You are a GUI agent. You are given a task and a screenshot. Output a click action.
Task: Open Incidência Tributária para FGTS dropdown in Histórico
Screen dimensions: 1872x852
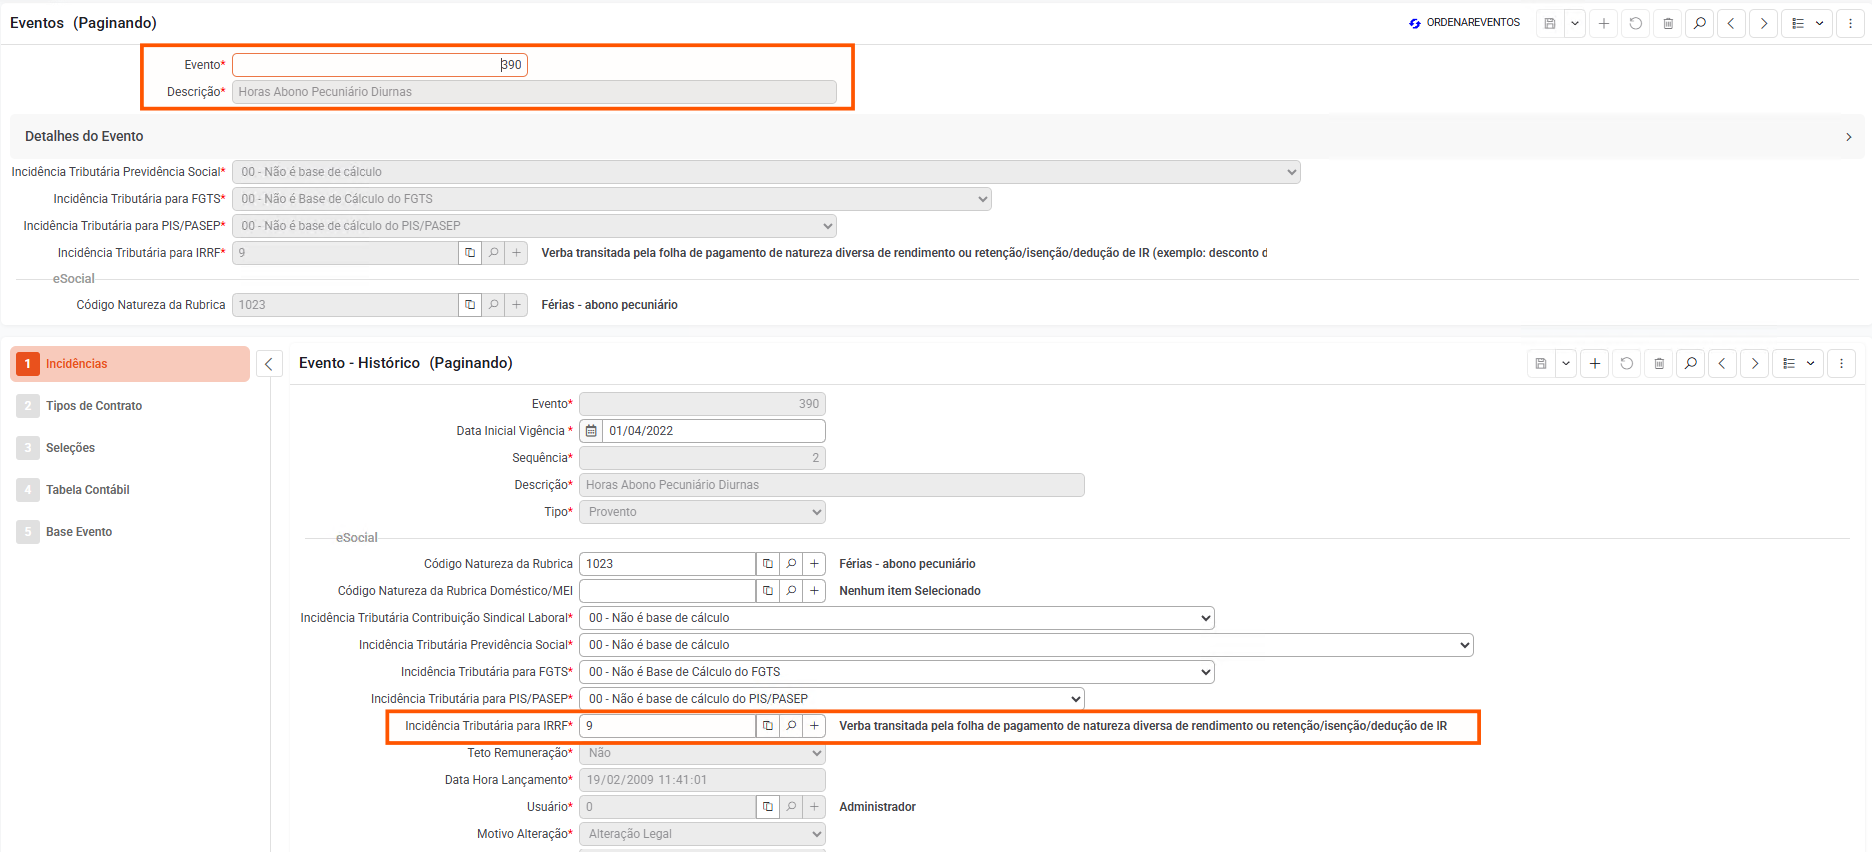896,672
